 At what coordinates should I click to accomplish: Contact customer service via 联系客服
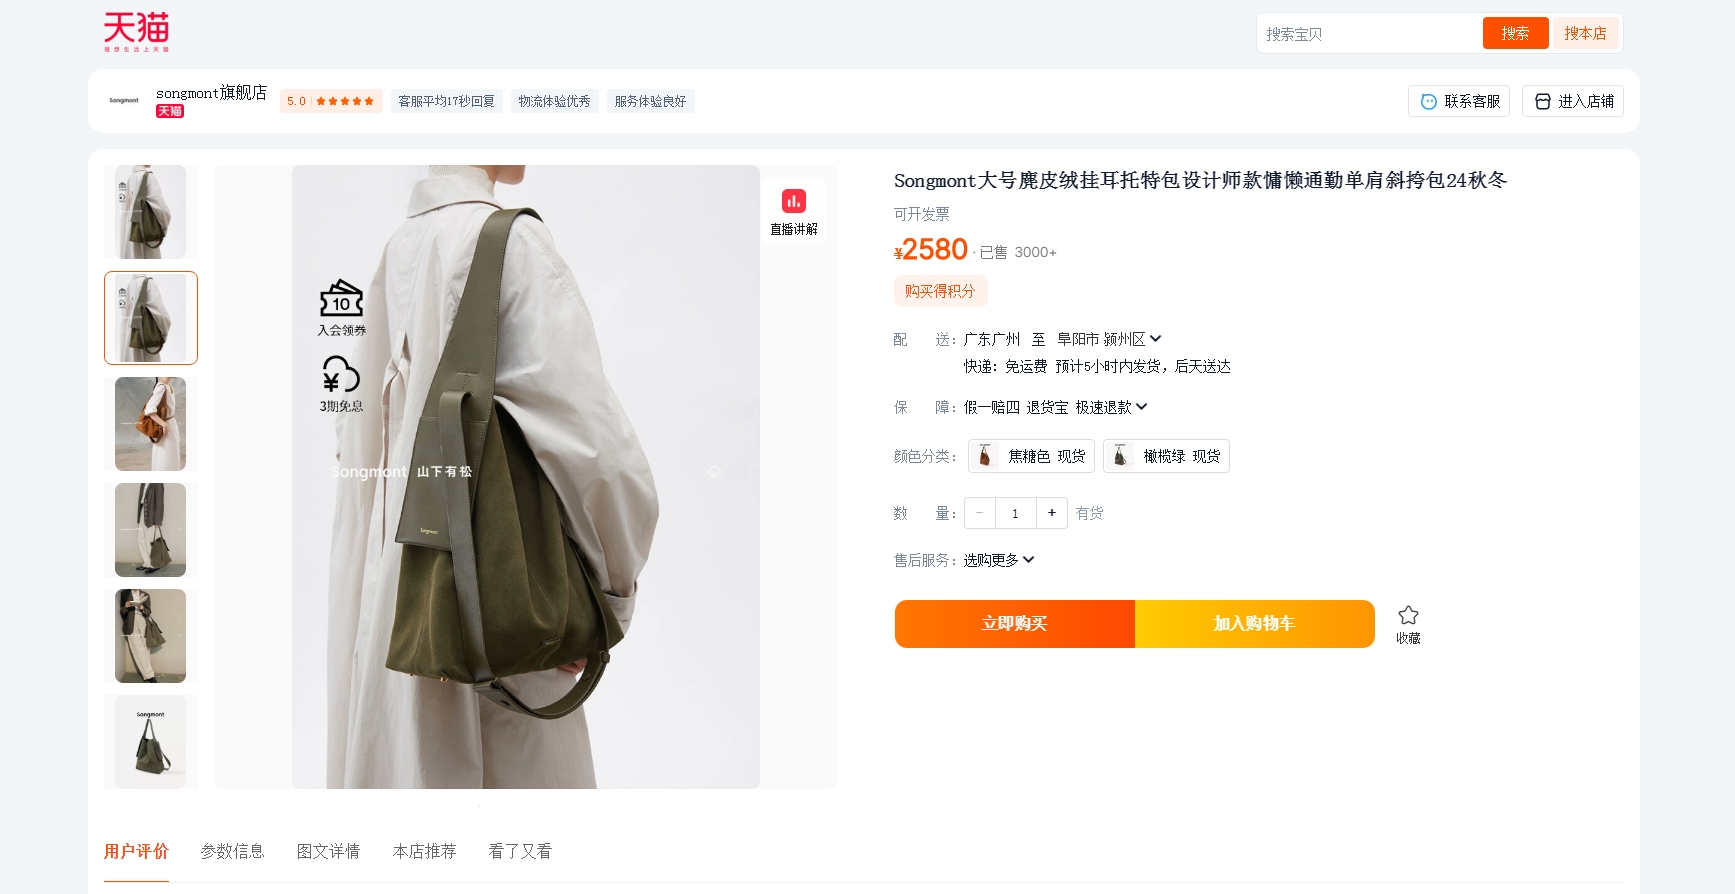[x=1459, y=101]
